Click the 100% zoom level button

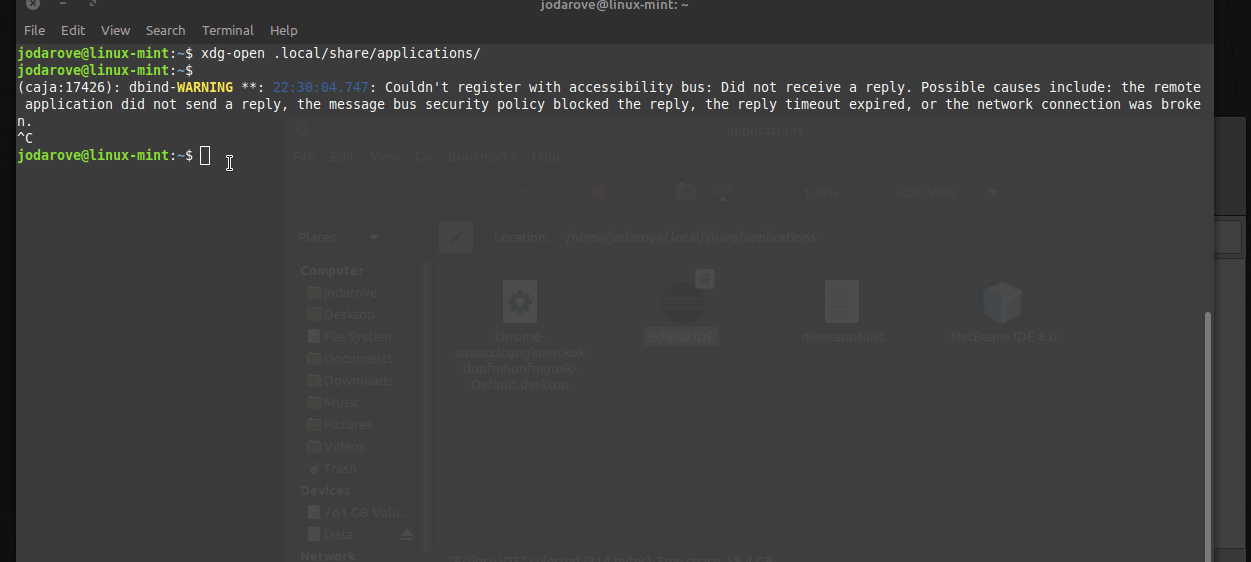(x=820, y=192)
